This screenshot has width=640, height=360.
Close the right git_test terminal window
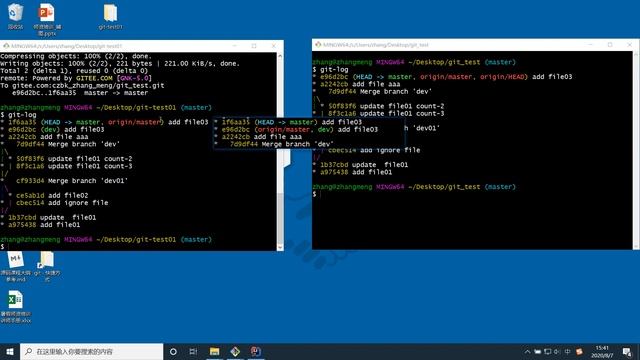tap(630, 44)
